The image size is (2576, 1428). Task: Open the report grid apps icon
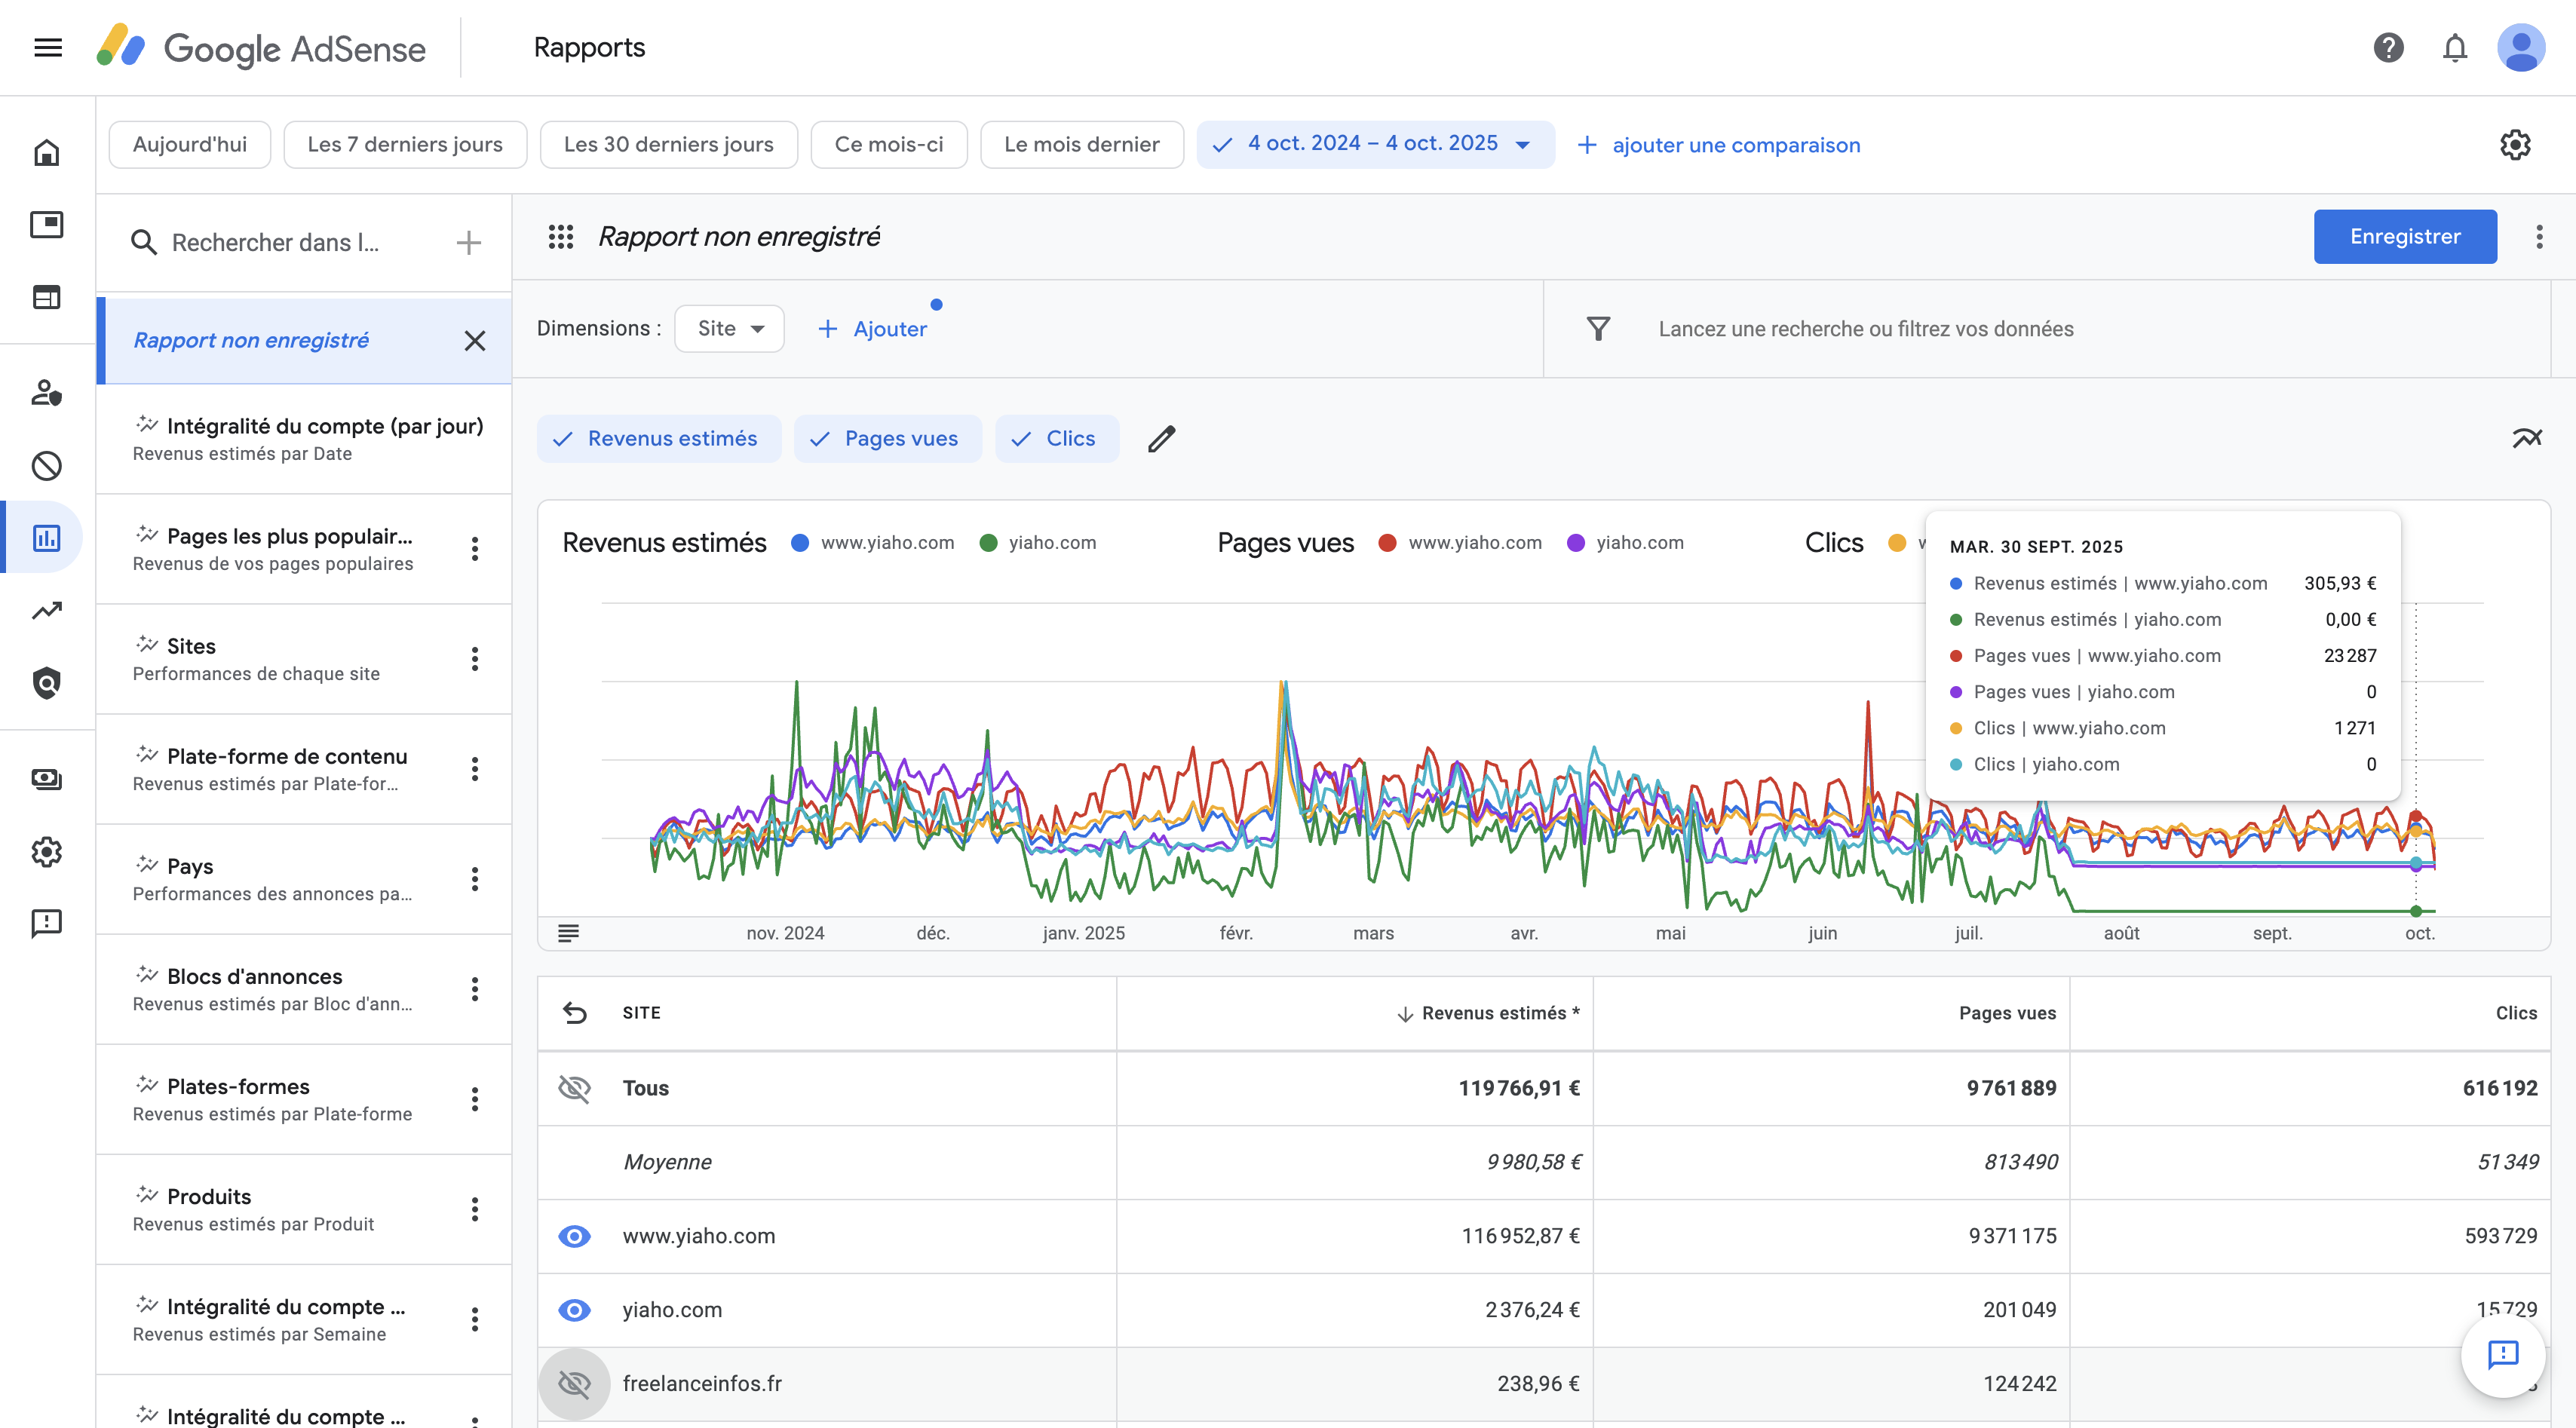point(561,237)
